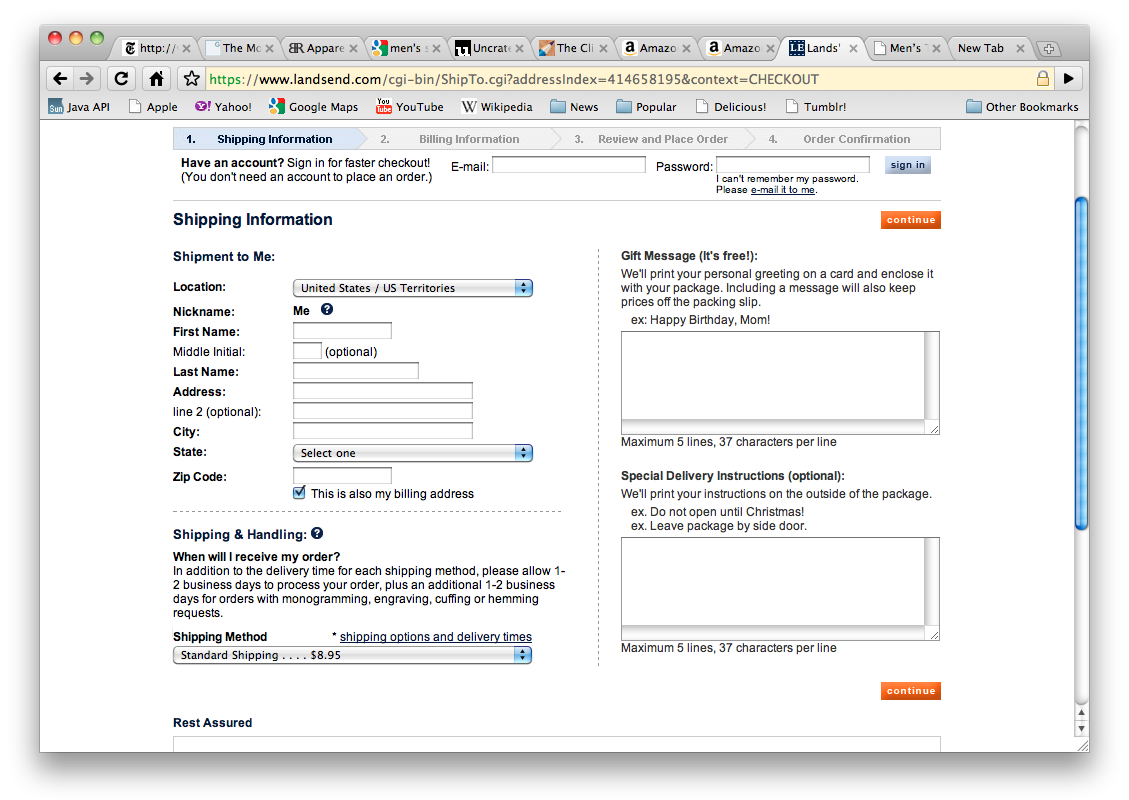
Task: Click into the City field
Action: (x=382, y=431)
